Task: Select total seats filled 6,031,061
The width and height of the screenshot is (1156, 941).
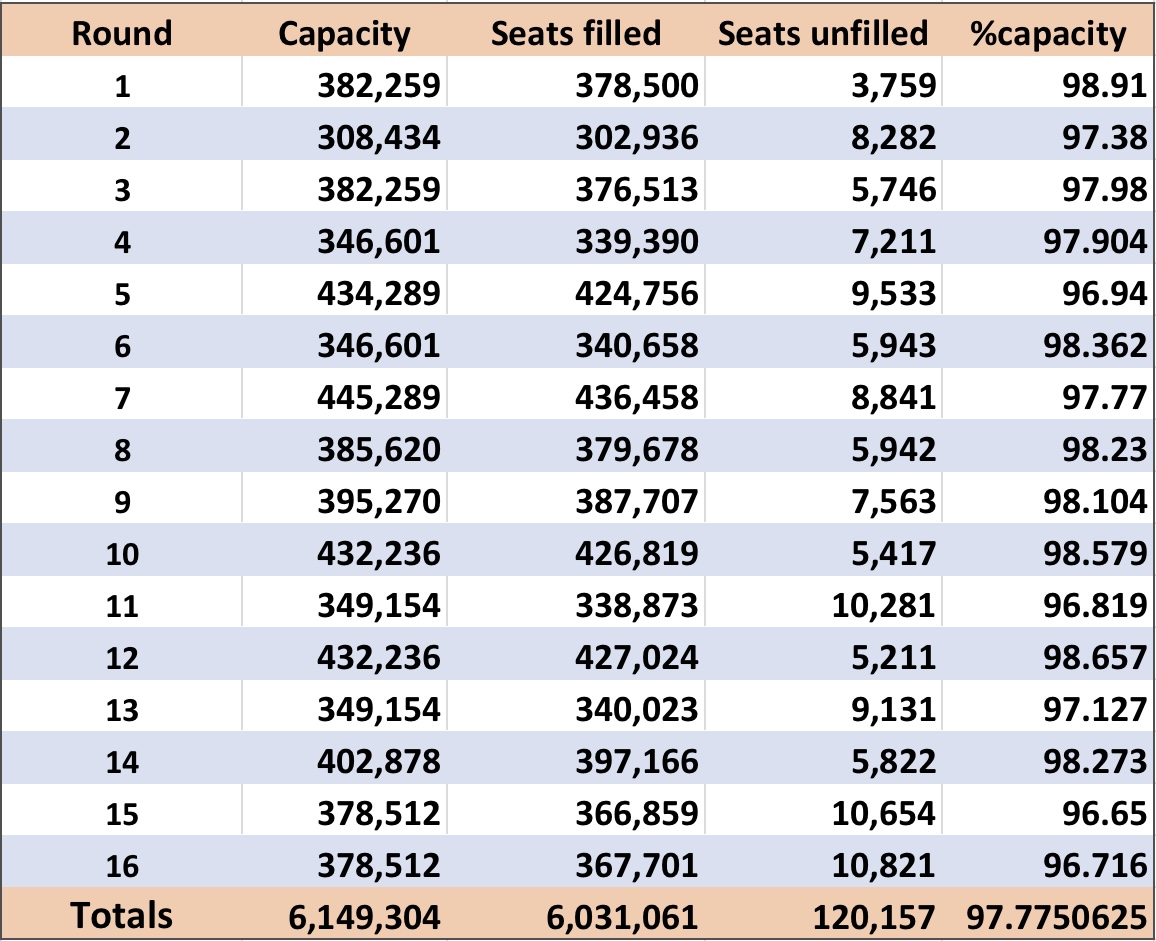Action: (x=622, y=917)
